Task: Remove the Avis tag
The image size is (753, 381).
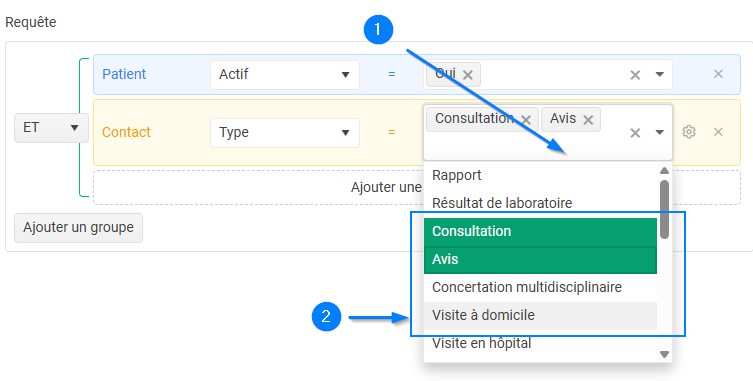Action: (x=588, y=120)
